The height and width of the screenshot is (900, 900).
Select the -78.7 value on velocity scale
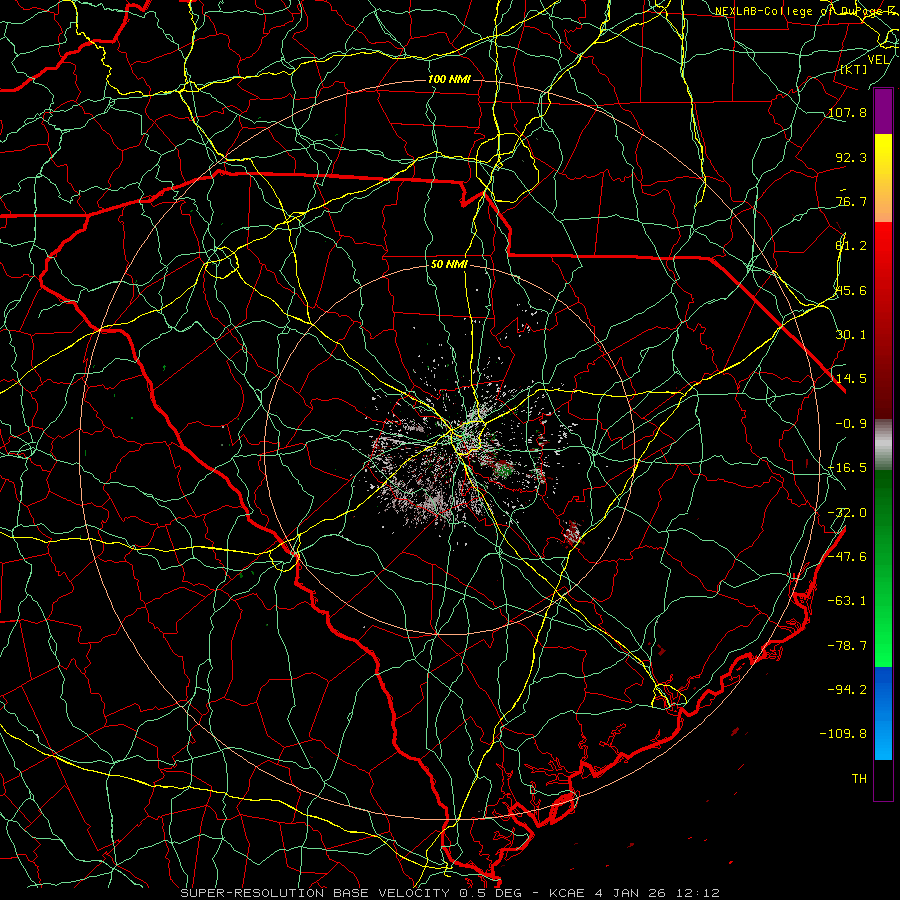click(847, 645)
